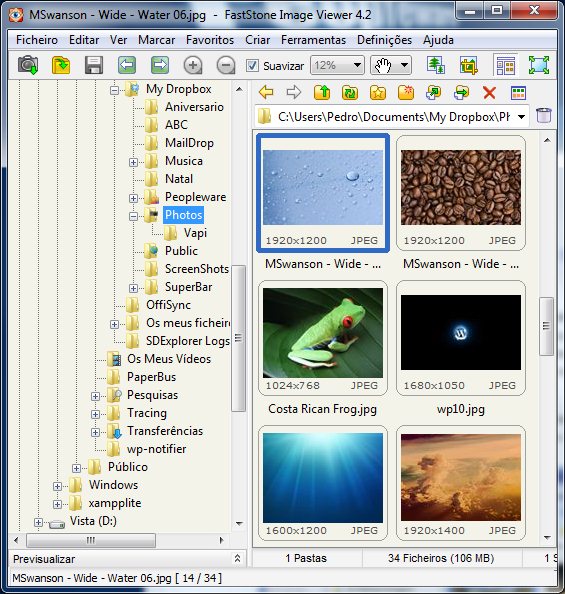565x594 pixels.
Task: Delete selected file with the red X icon
Action: (x=489, y=92)
